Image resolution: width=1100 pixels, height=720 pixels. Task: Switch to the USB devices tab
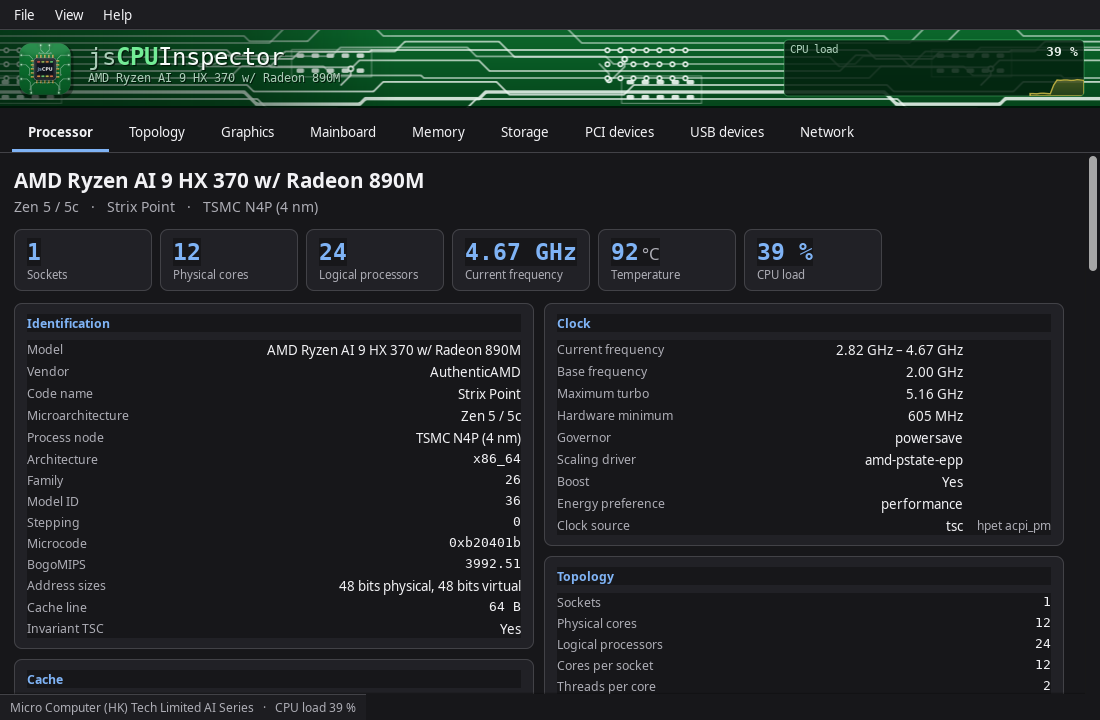[727, 132]
